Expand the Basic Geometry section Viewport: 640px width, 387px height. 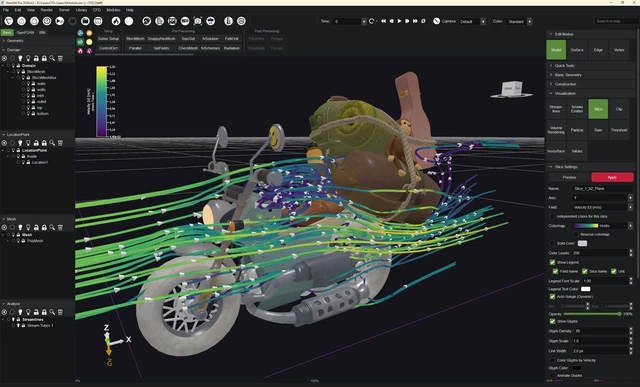[590, 75]
